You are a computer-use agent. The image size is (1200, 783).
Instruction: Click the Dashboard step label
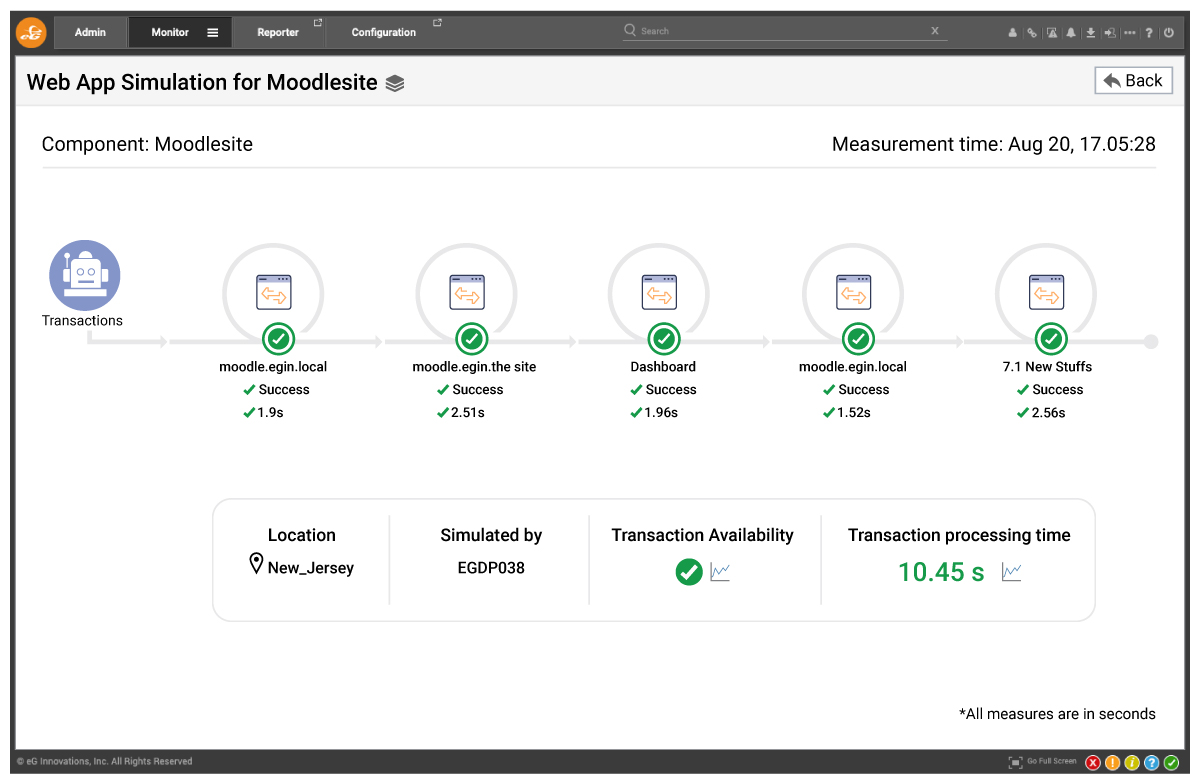pos(663,367)
